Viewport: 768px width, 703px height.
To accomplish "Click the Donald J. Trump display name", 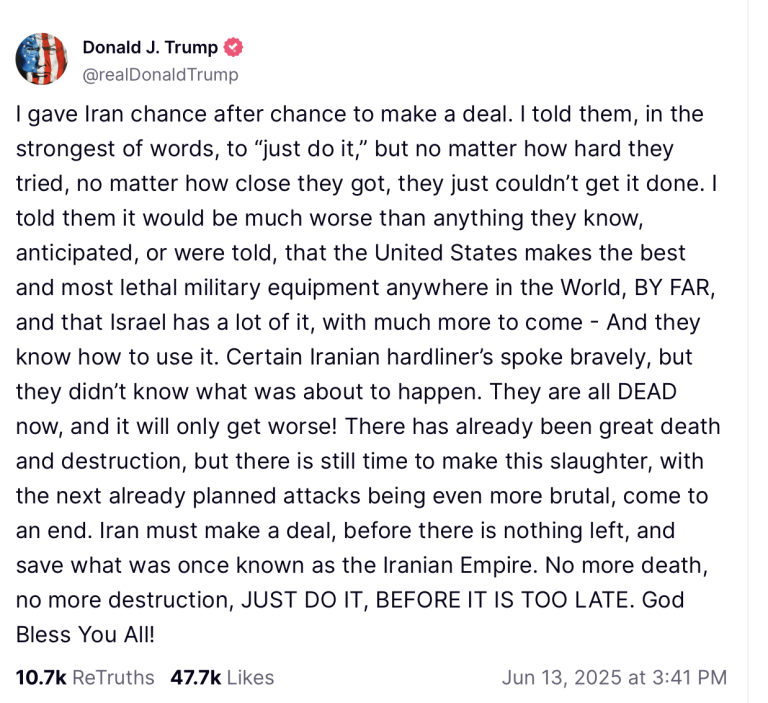I will pos(150,48).
